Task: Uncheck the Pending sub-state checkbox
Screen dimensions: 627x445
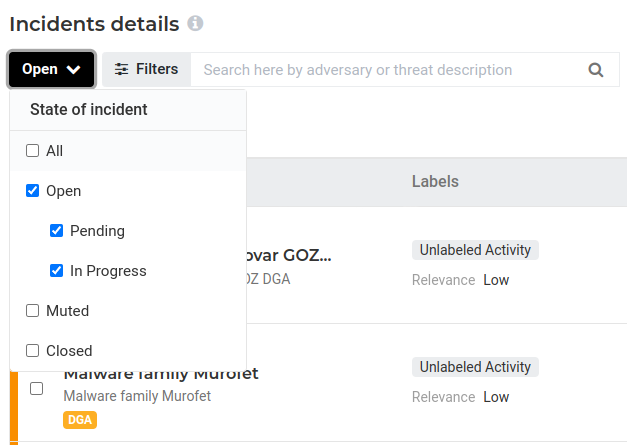Action: pos(57,231)
